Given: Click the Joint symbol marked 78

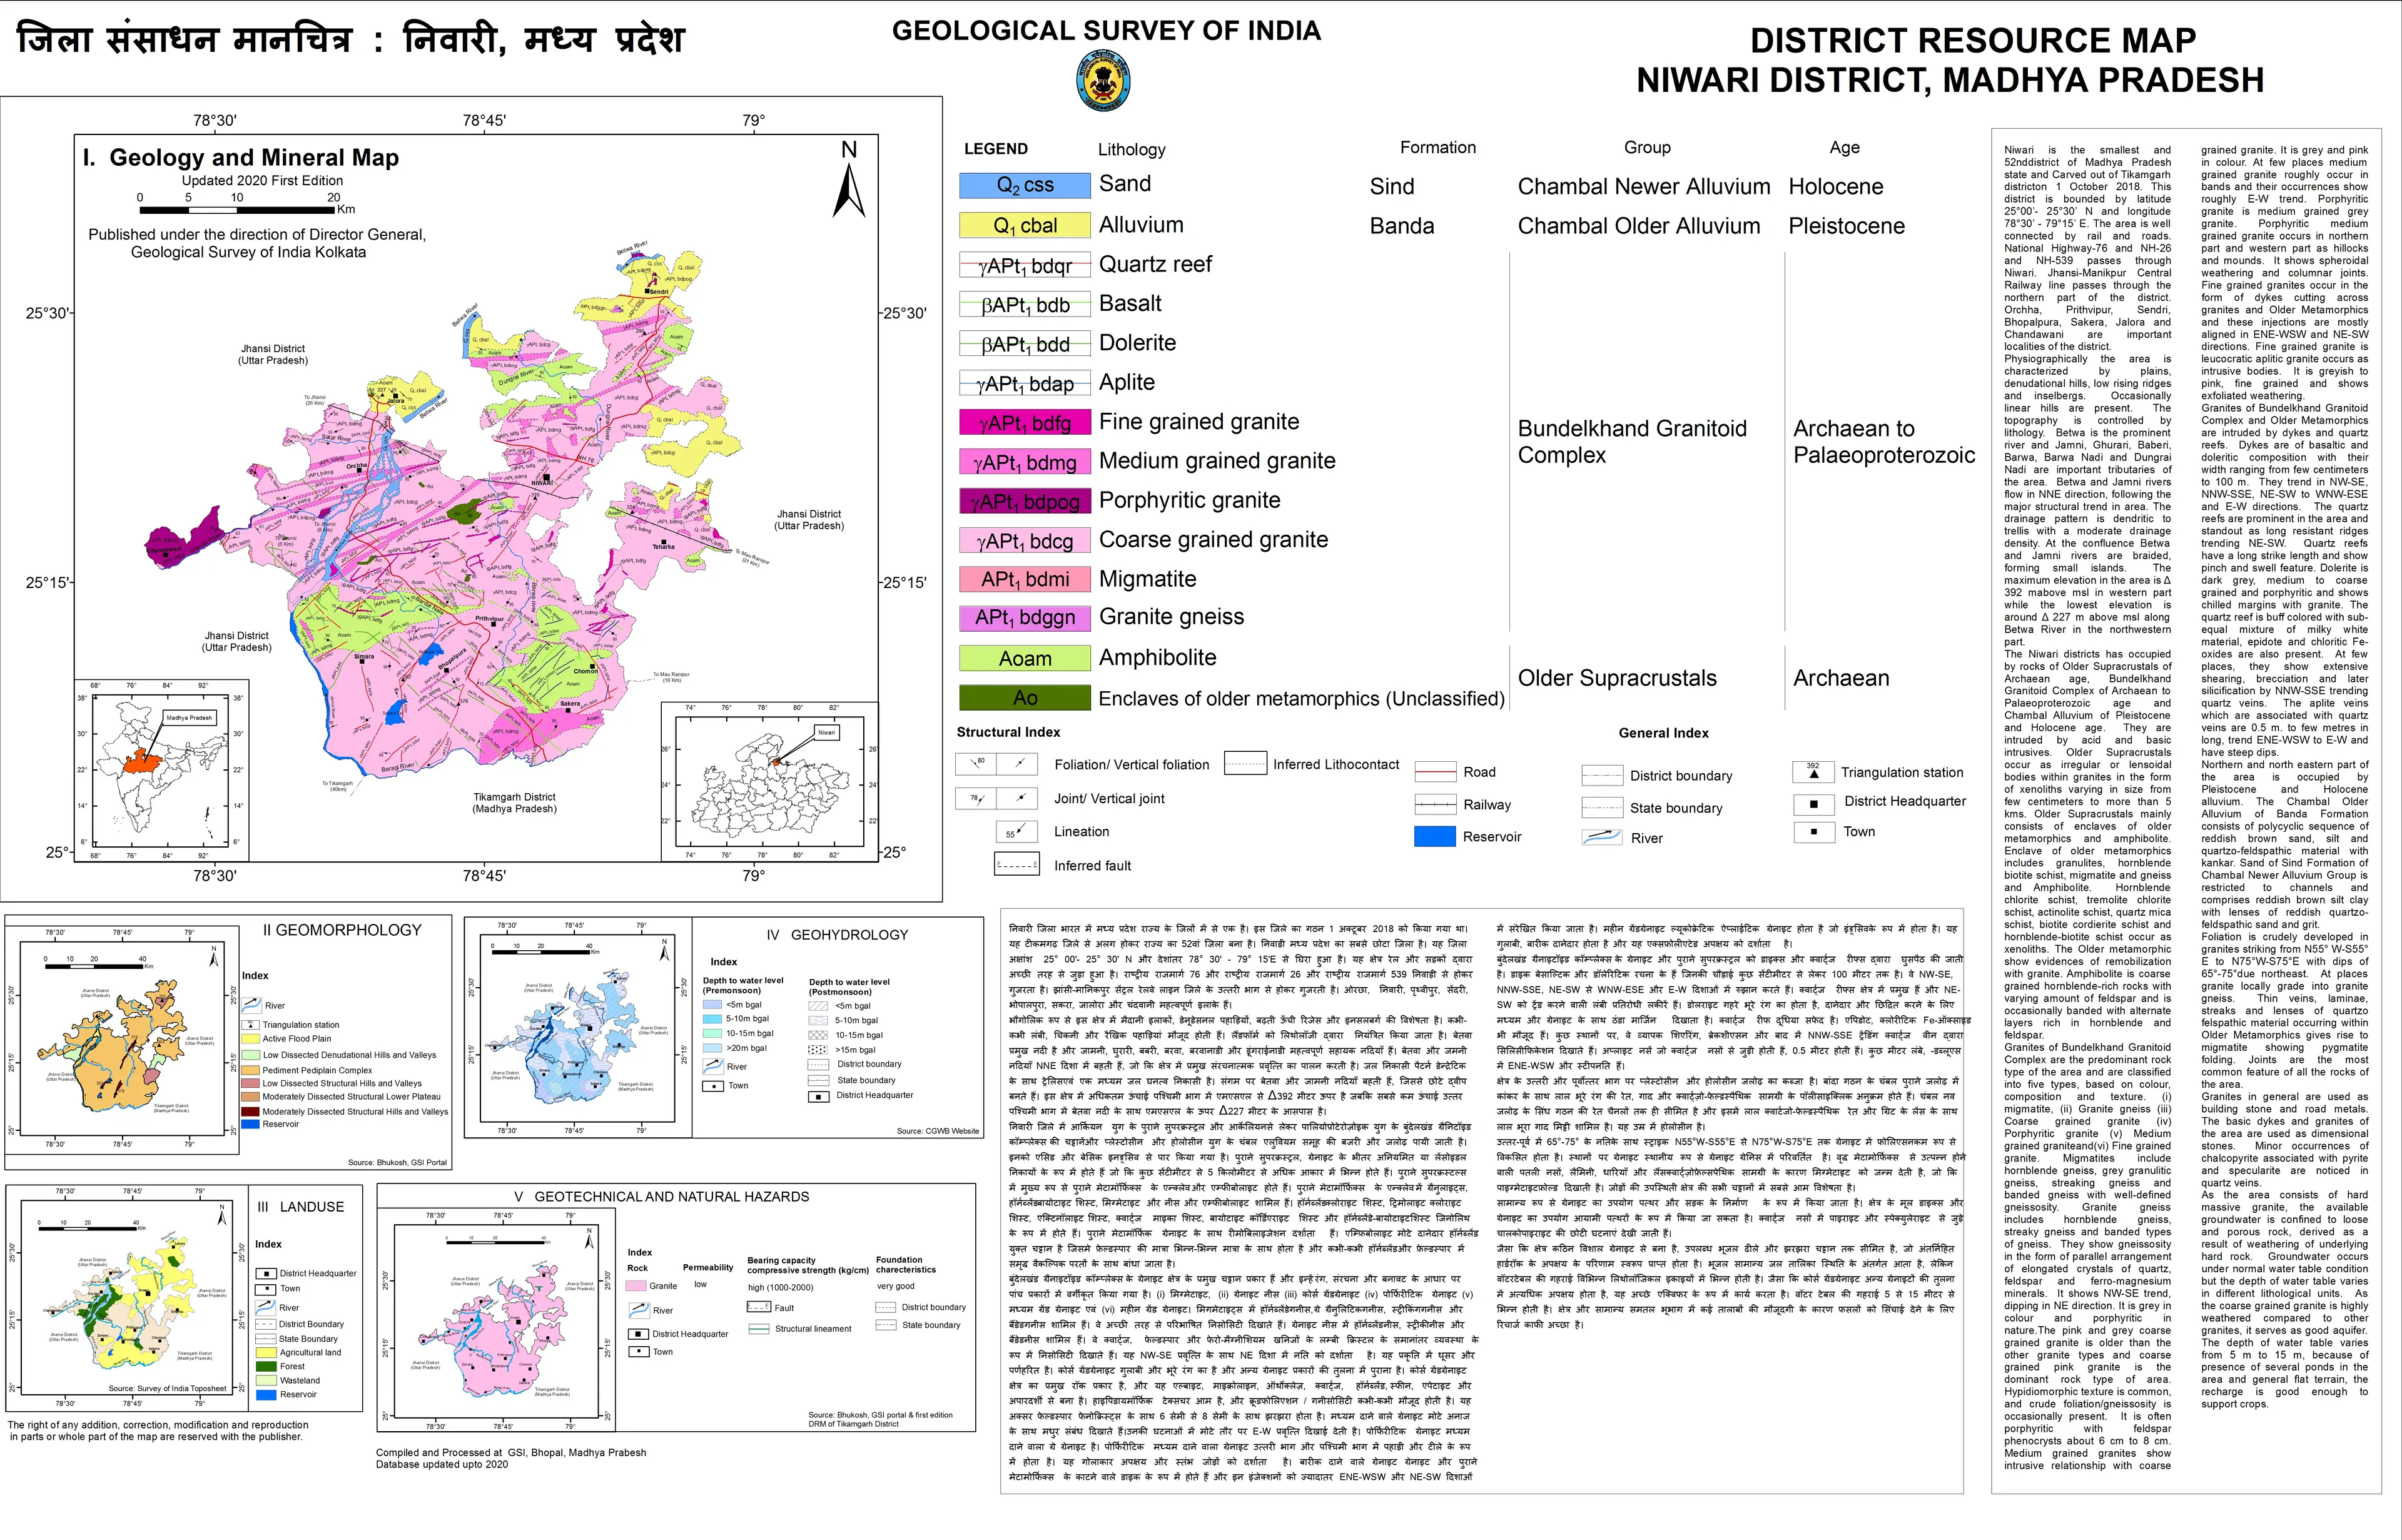Looking at the screenshot, I should pos(976,798).
